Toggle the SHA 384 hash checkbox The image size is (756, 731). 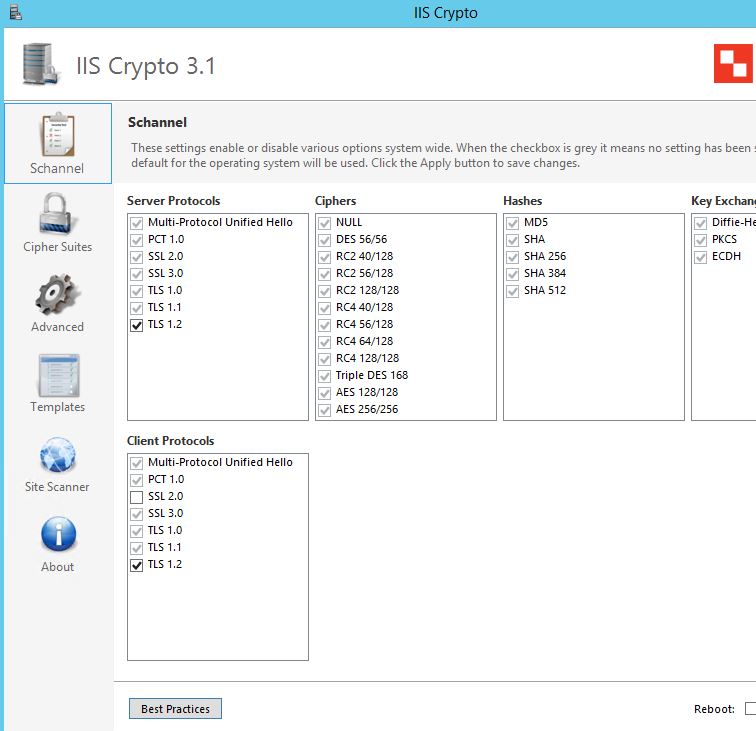[x=513, y=274]
